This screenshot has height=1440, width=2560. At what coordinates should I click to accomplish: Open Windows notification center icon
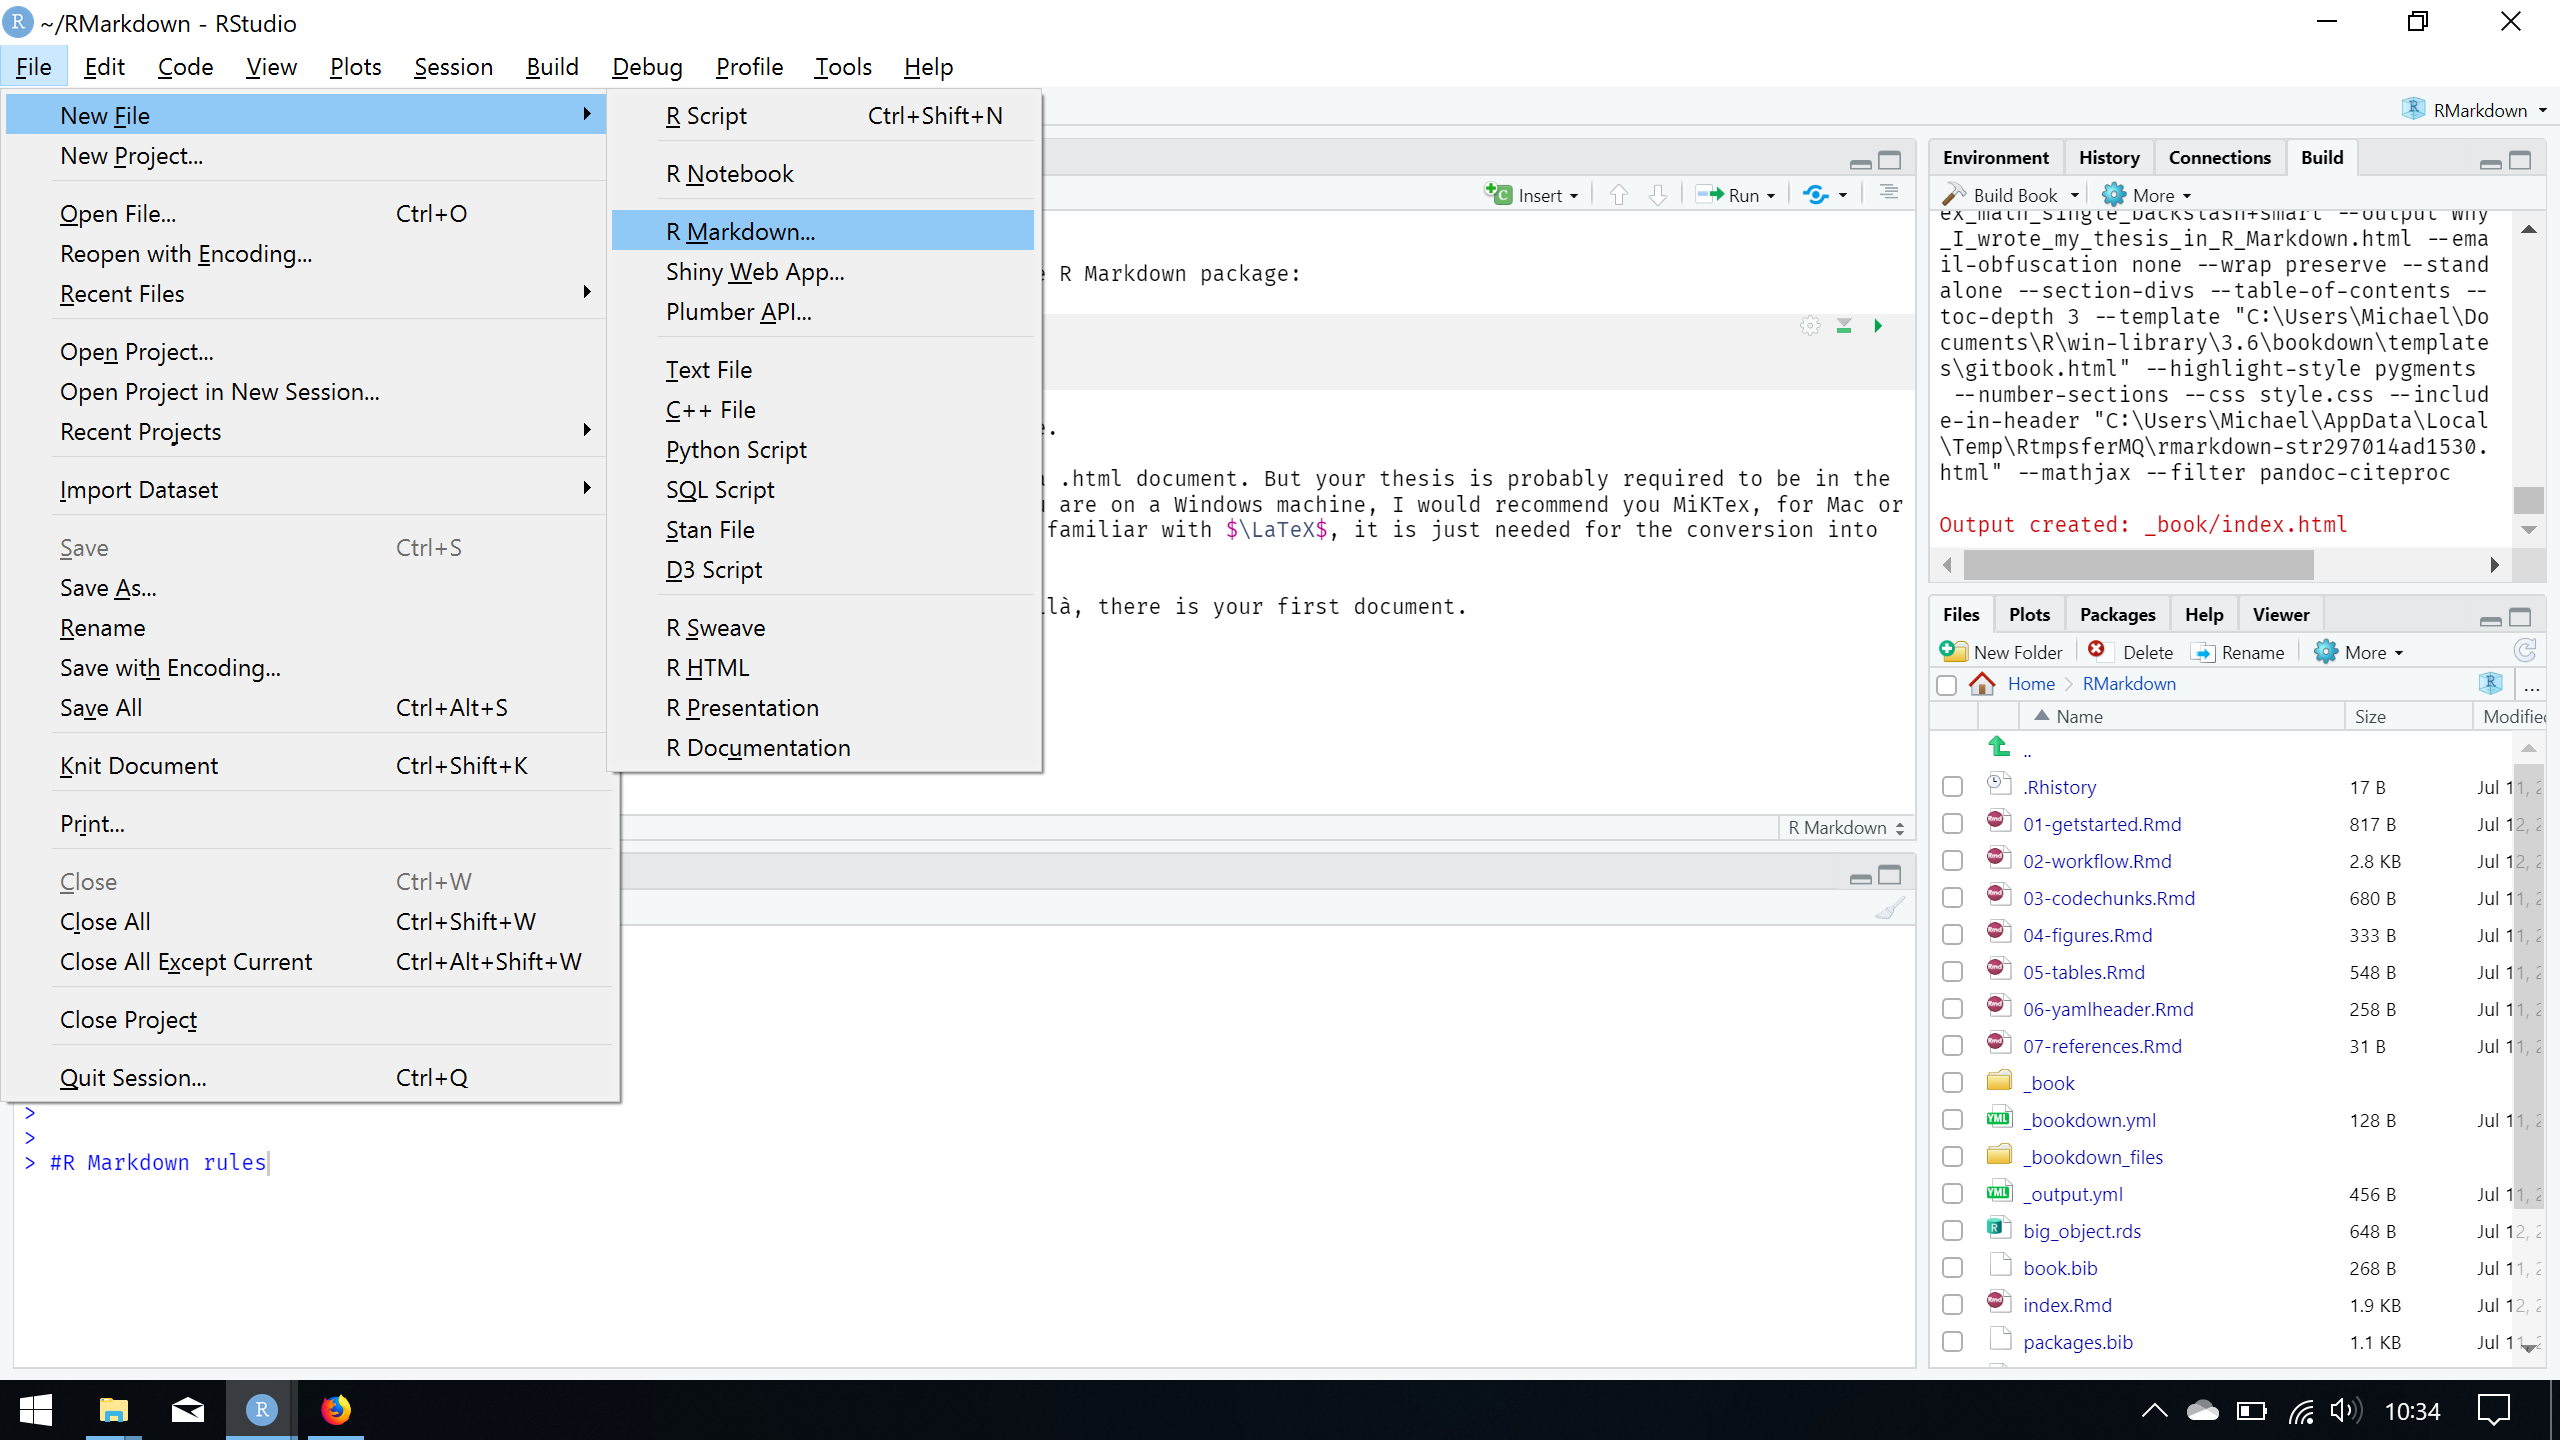[x=2494, y=1410]
